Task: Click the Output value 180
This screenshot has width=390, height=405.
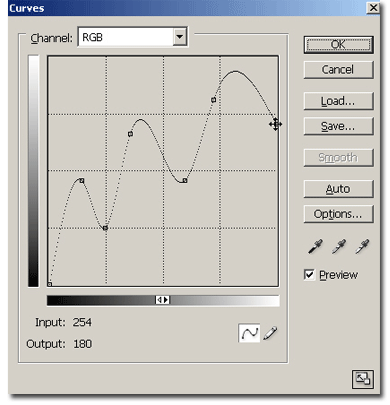Action: 82,344
